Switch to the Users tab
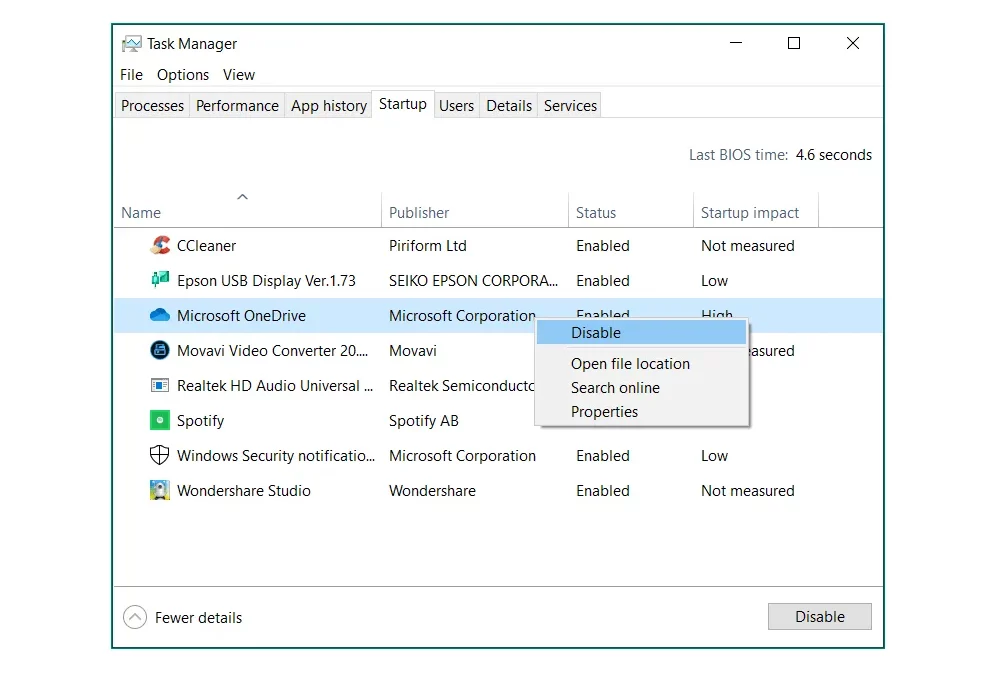This screenshot has height=680, width=986. point(457,106)
